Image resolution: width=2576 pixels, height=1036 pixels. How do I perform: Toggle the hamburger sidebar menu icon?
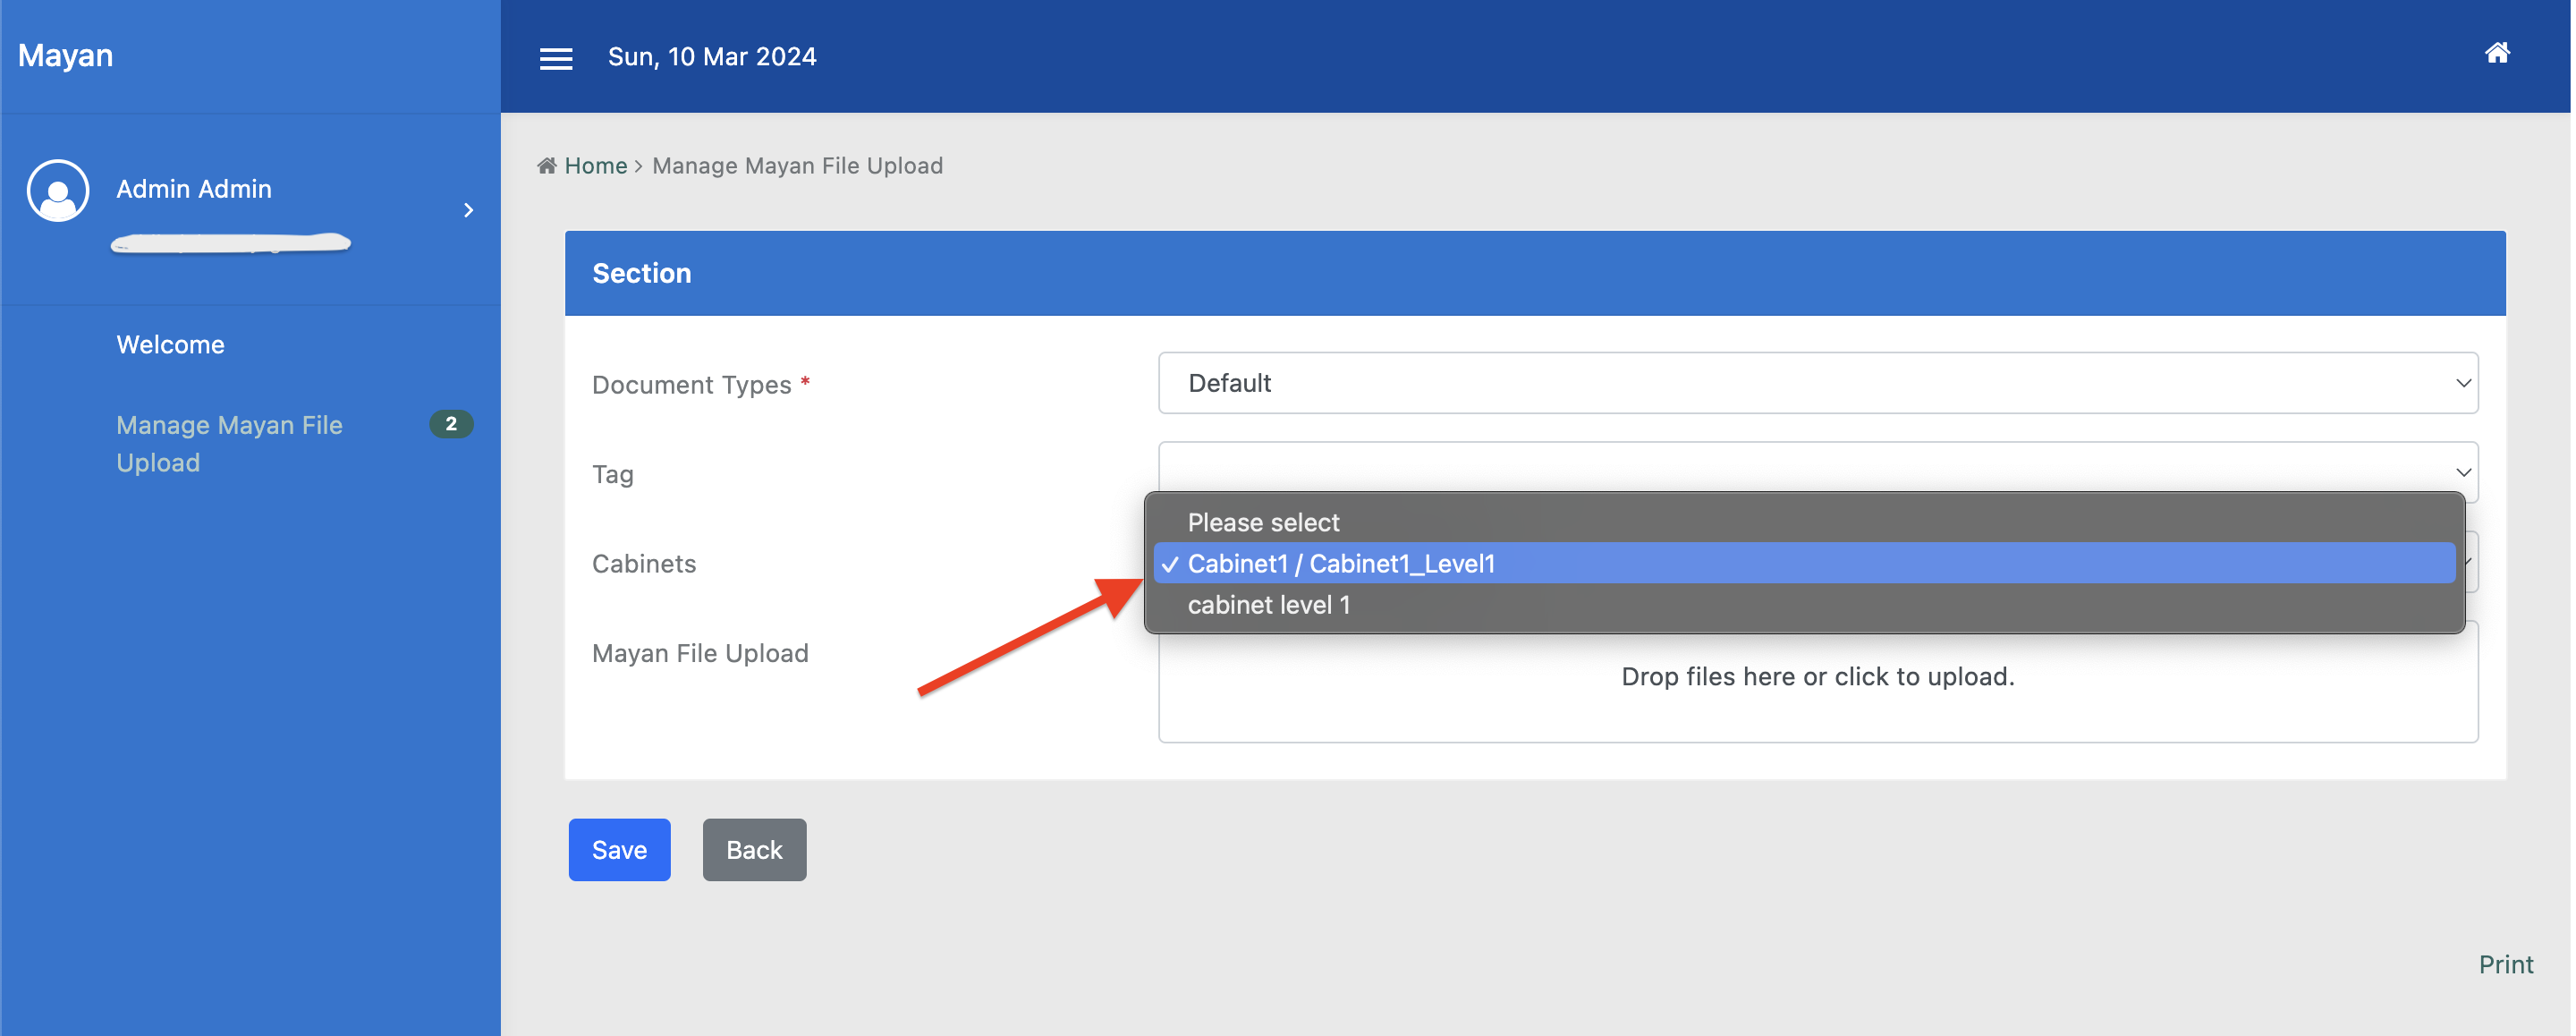coord(556,59)
